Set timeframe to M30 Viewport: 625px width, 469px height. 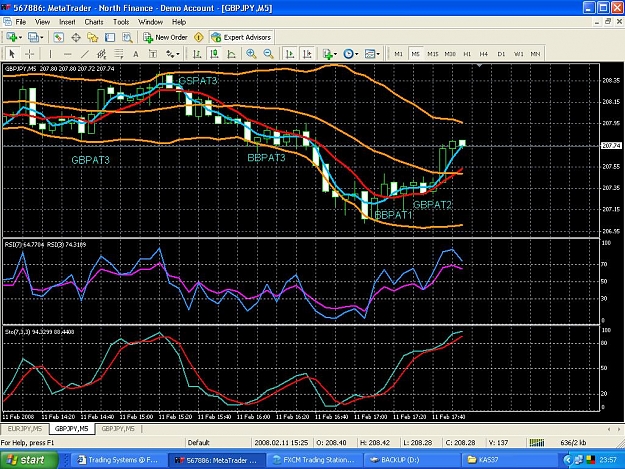click(x=450, y=54)
